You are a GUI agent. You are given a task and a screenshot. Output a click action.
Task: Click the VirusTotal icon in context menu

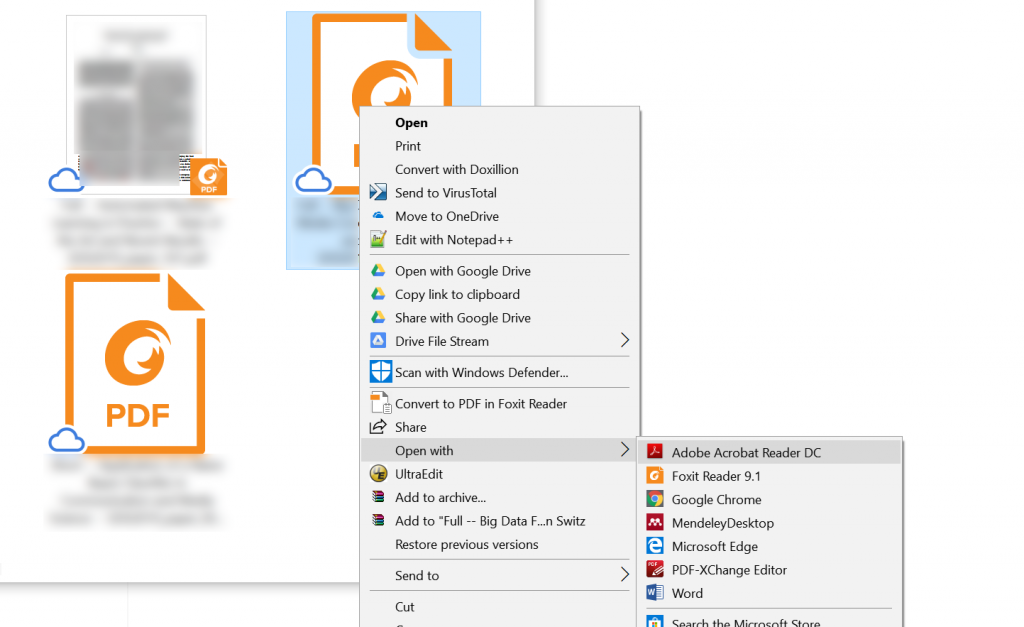coord(378,192)
